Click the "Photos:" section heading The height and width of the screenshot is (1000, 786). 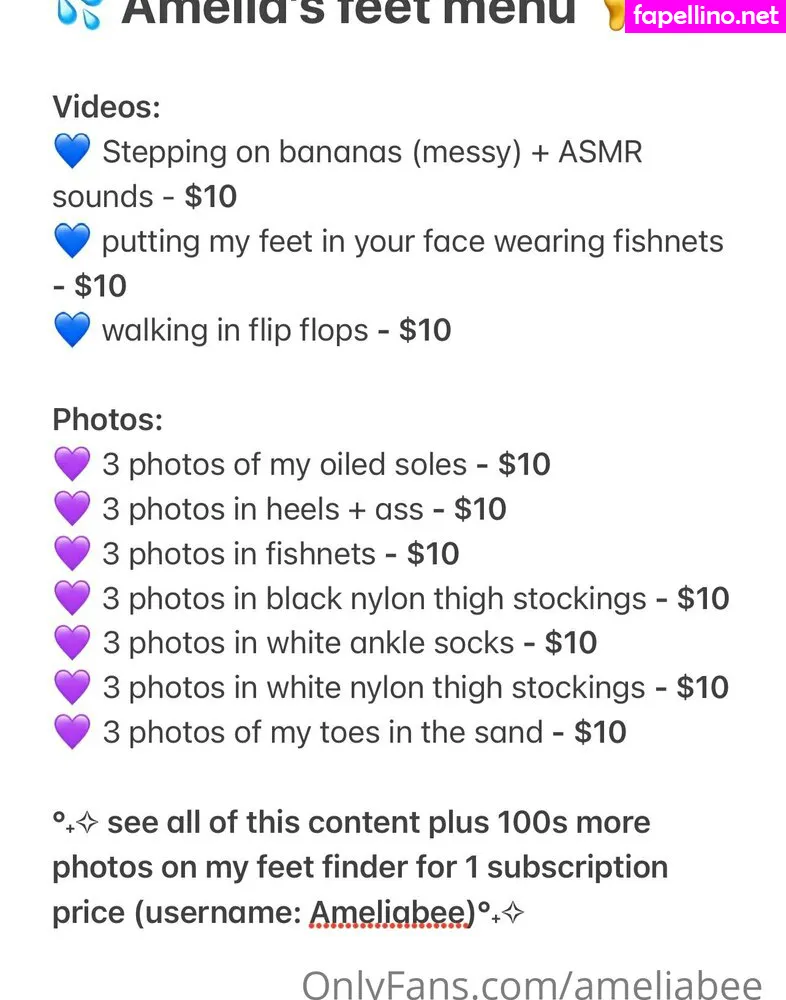click(x=107, y=419)
